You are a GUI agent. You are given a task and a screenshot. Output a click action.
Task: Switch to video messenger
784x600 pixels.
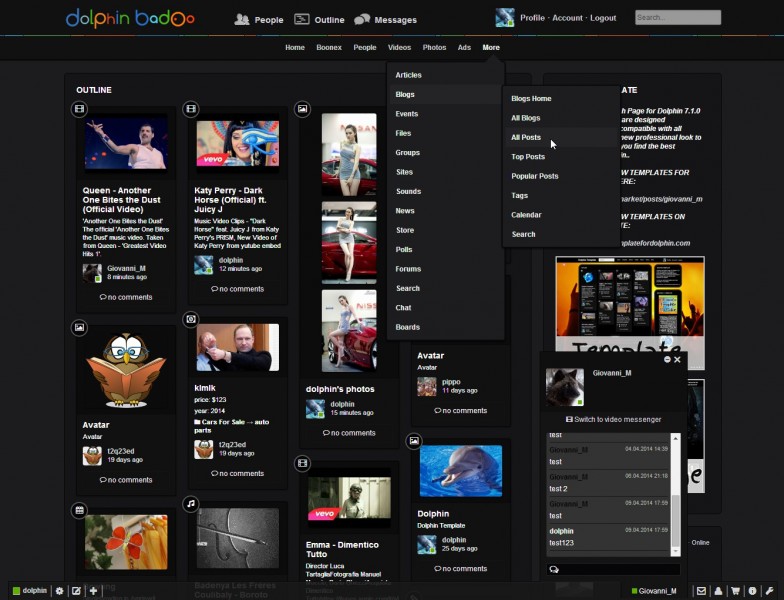tap(614, 420)
